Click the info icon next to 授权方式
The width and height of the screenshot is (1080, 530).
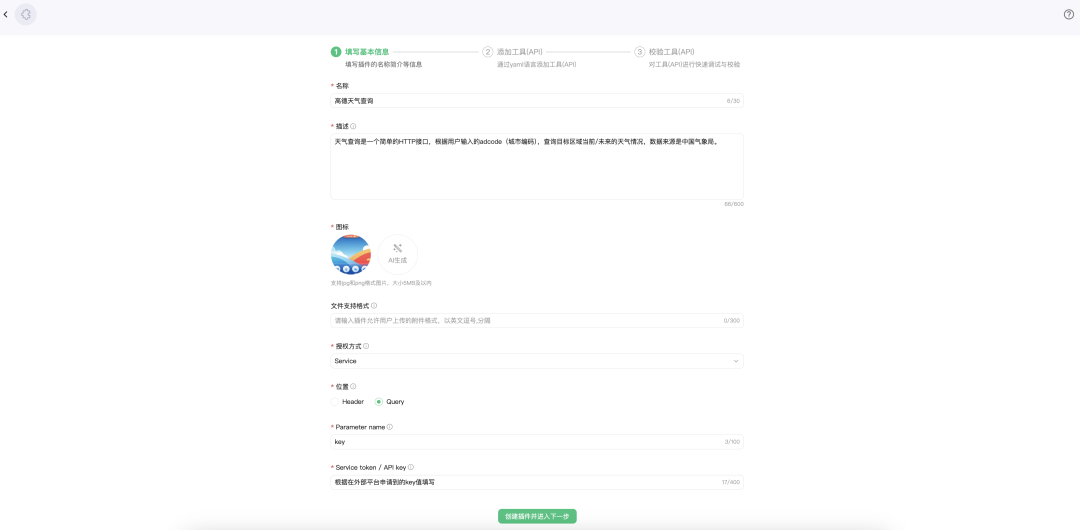point(366,346)
